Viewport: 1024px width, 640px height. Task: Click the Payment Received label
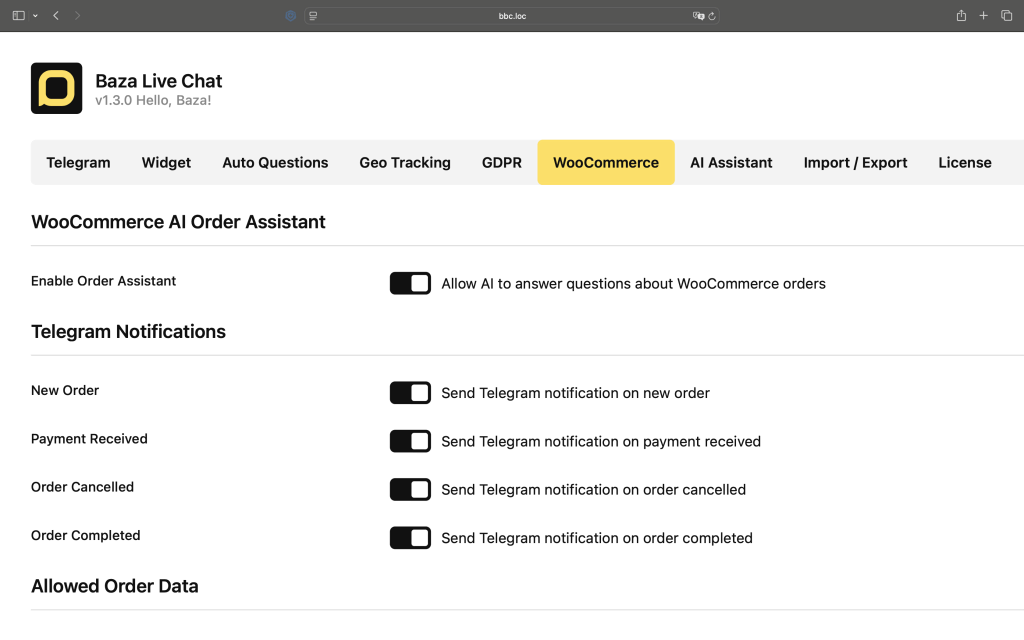89,439
